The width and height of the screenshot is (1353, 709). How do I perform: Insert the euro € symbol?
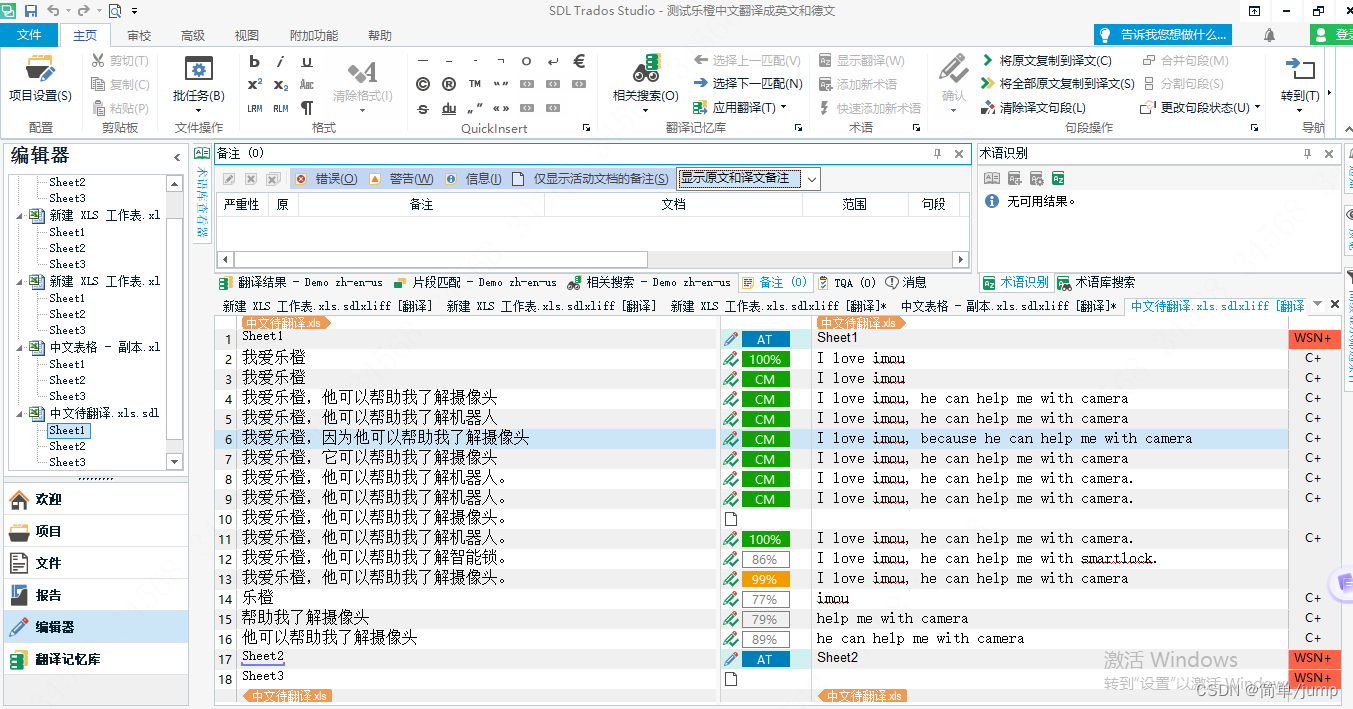(x=579, y=61)
